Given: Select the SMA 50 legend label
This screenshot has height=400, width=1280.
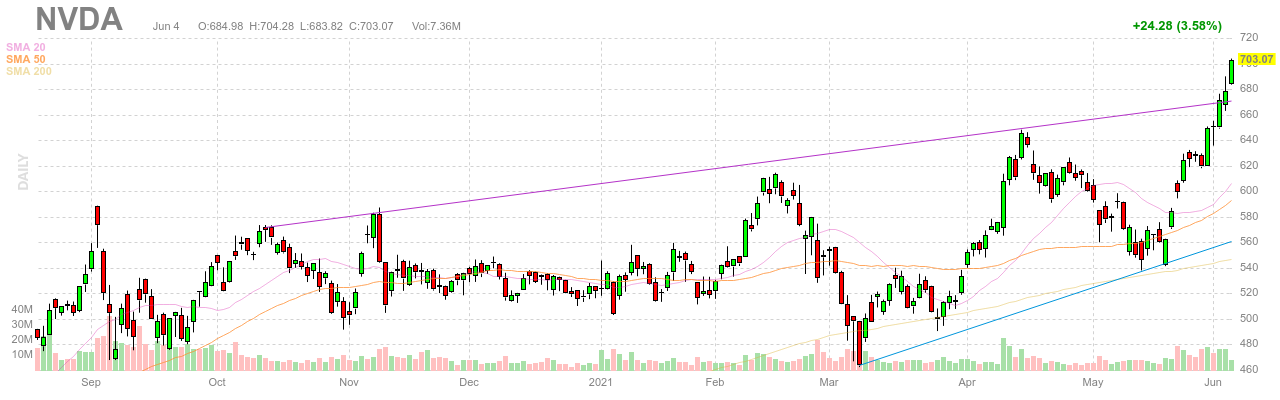Looking at the screenshot, I should (x=25, y=59).
